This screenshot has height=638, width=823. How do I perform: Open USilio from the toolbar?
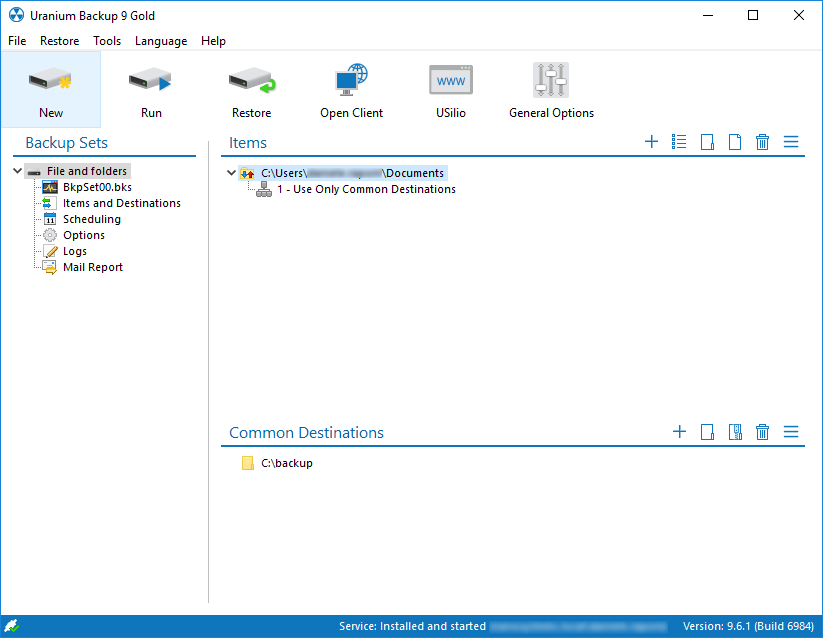tap(450, 90)
